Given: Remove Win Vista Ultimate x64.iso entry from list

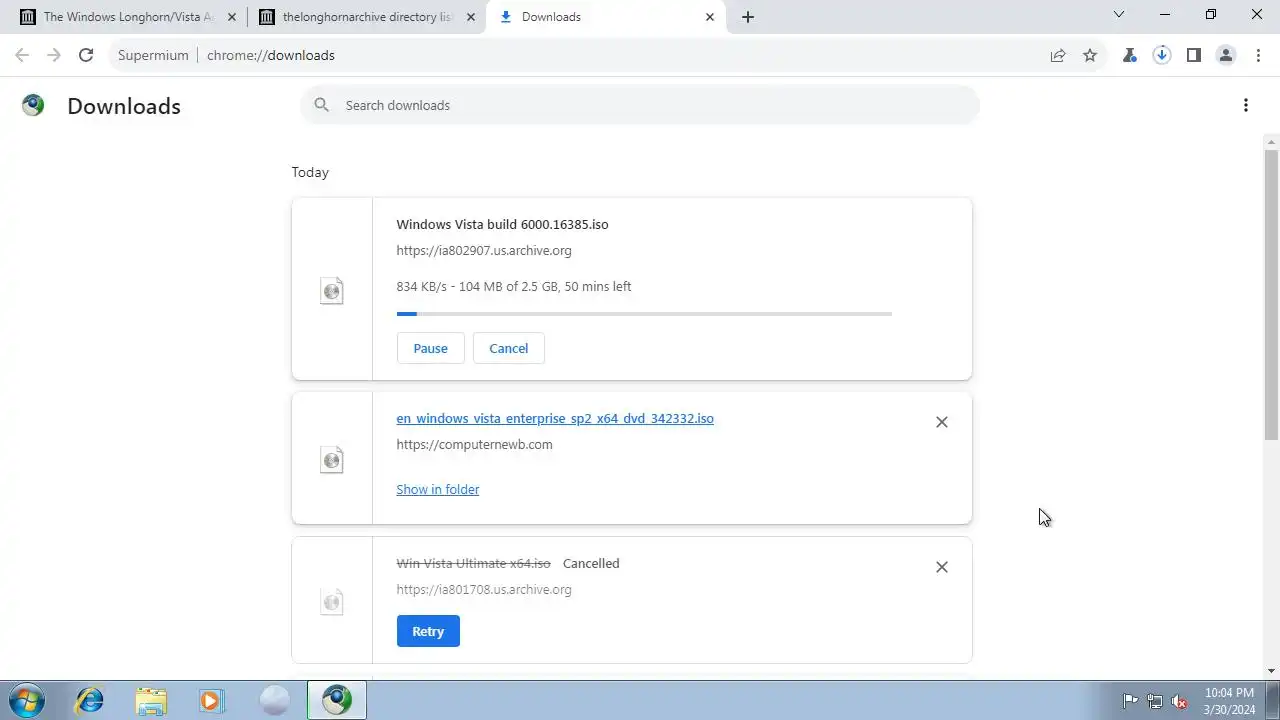Looking at the screenshot, I should point(941,567).
